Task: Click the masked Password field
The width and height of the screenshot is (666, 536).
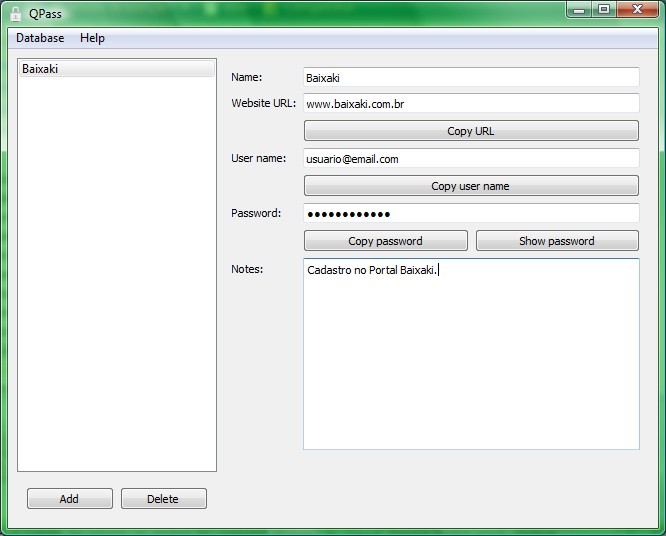Action: [470, 213]
